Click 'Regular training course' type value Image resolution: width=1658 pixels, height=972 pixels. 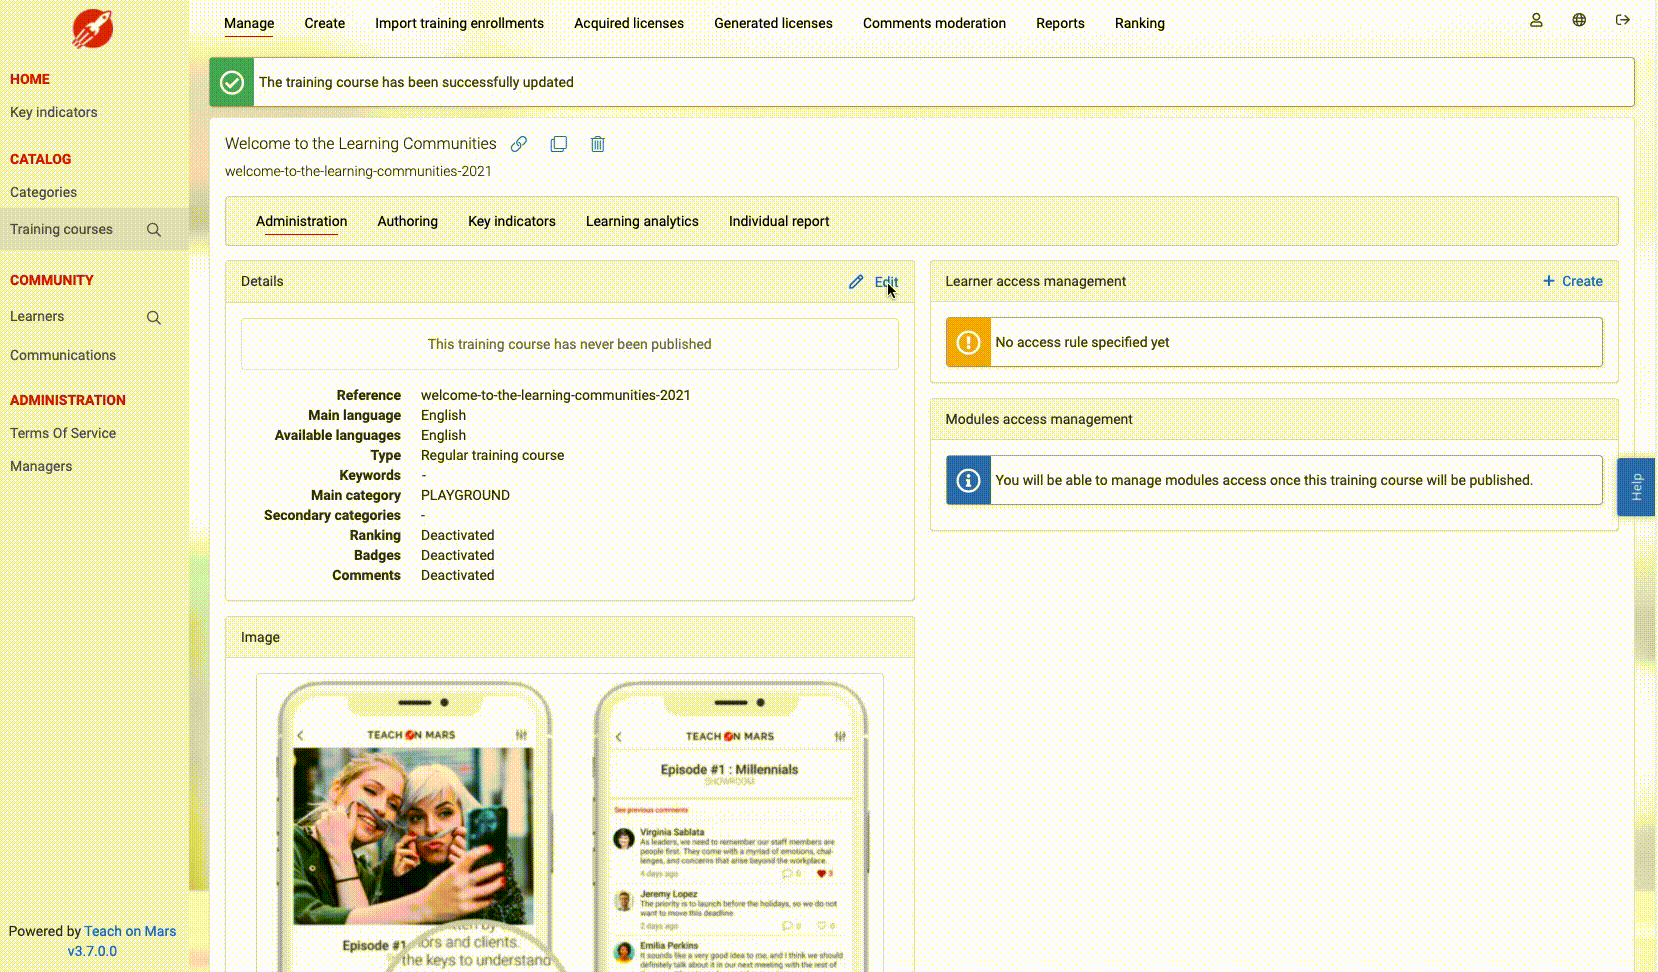[x=492, y=455]
